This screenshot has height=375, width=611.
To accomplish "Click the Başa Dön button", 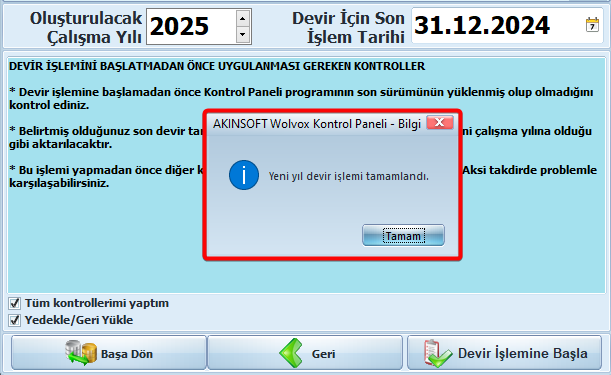I will 109,353.
